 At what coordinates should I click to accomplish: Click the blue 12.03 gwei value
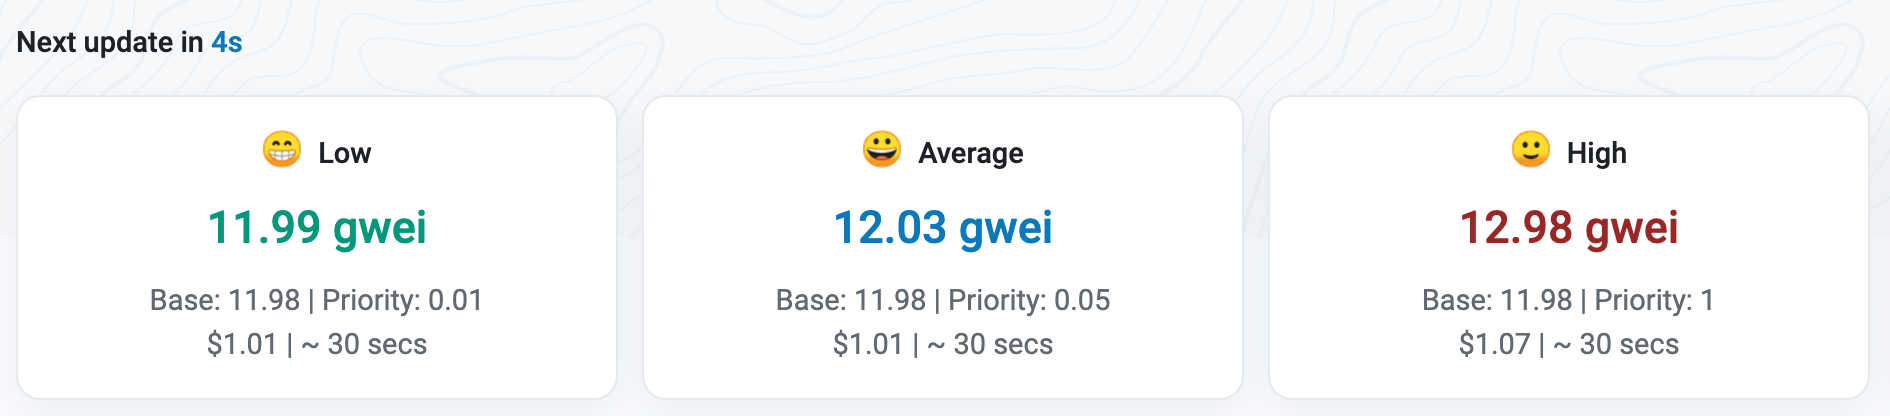pos(943,228)
